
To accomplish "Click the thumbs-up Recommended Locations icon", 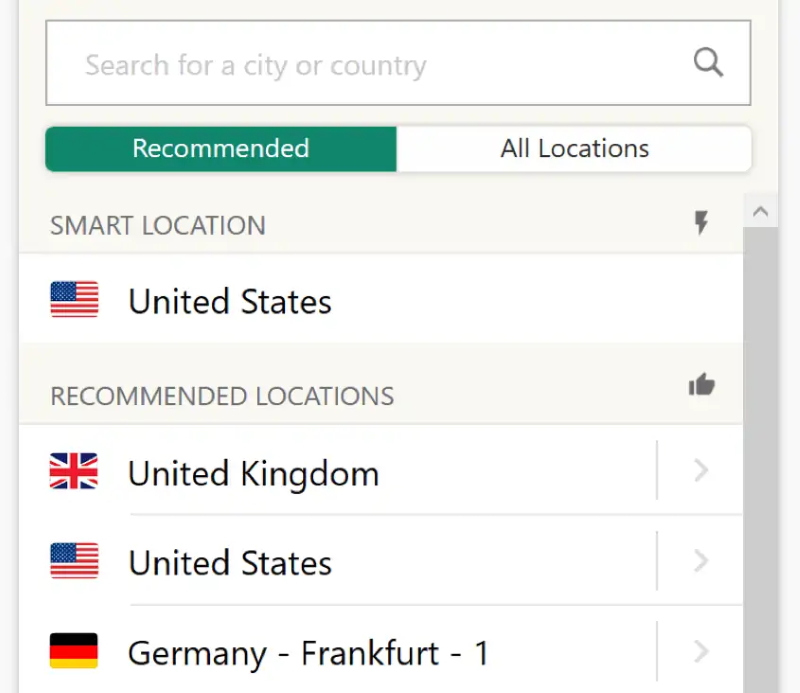I will pos(702,384).
